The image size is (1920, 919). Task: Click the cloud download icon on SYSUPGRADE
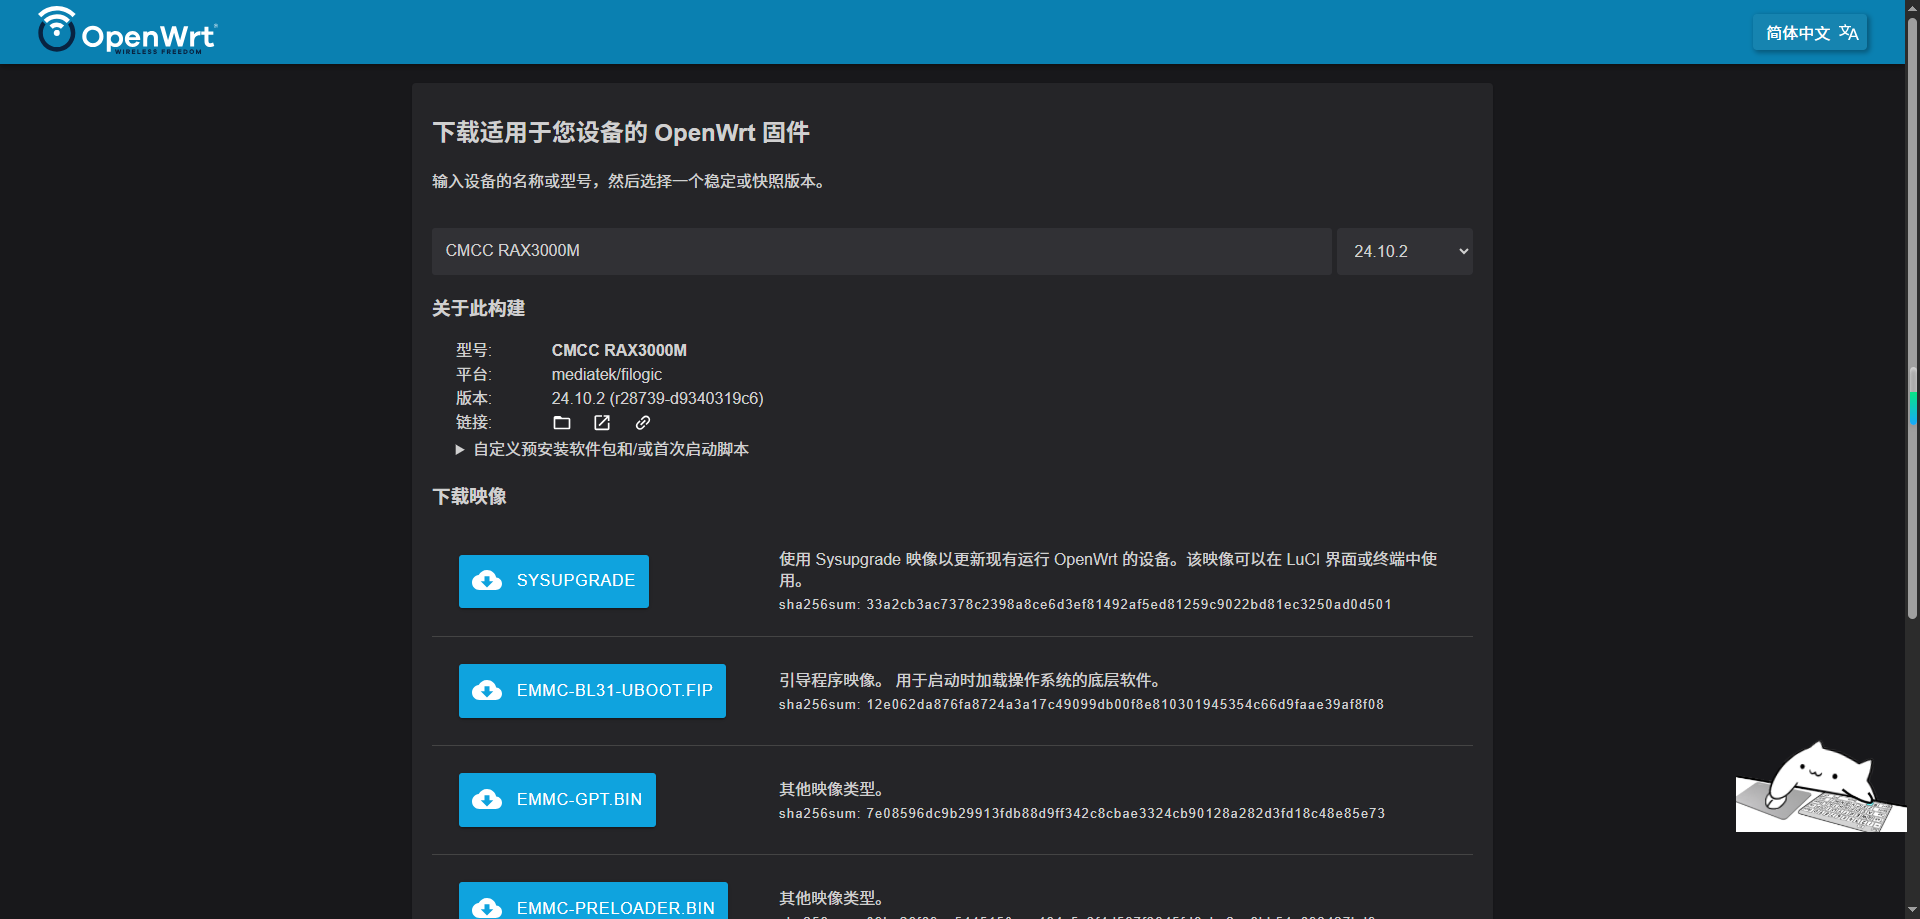coord(487,581)
